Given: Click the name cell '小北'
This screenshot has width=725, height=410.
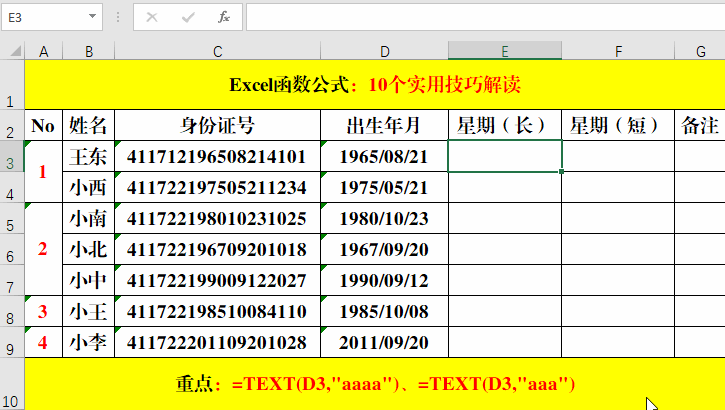Looking at the screenshot, I should point(88,249).
